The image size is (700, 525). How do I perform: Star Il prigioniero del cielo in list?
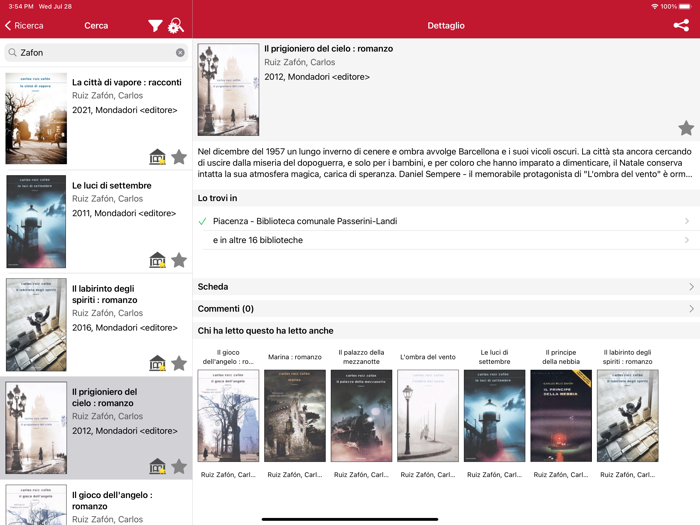tap(179, 466)
